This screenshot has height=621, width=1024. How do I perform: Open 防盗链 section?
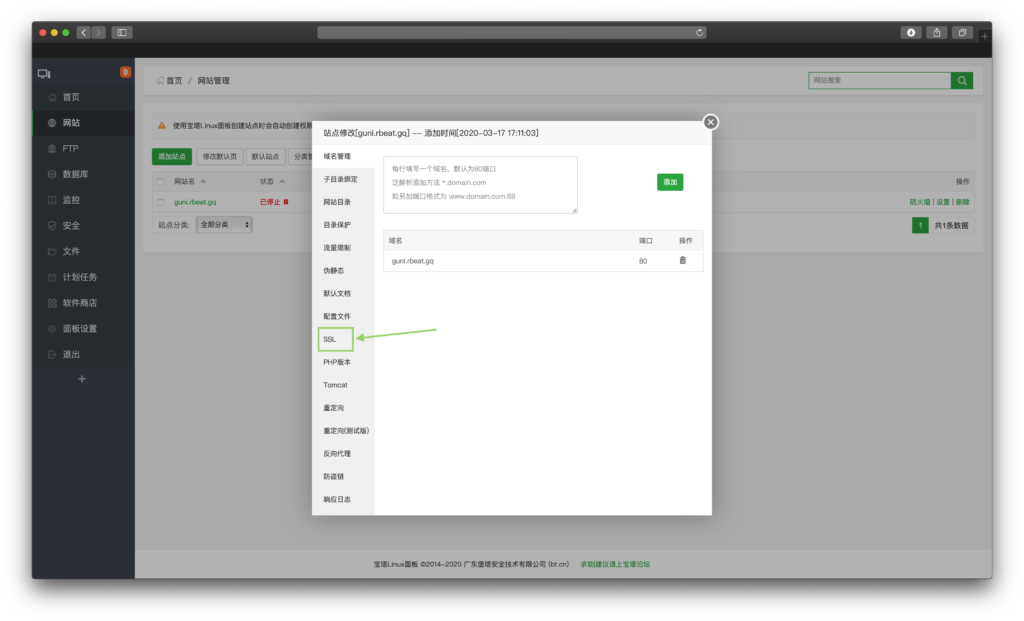point(334,476)
